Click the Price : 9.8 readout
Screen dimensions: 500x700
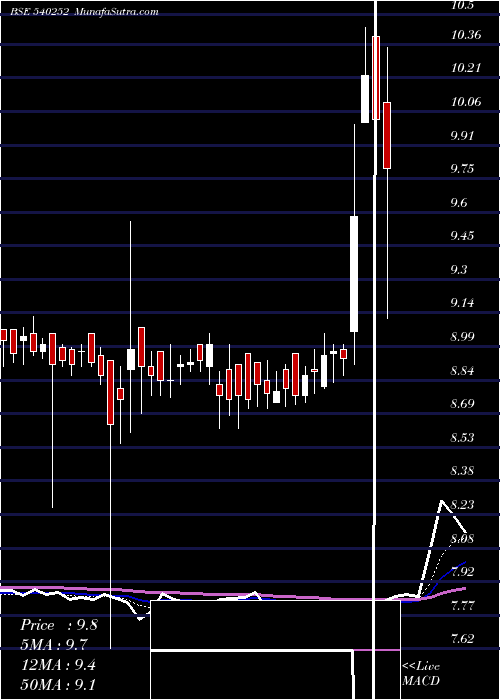[x=58, y=625]
